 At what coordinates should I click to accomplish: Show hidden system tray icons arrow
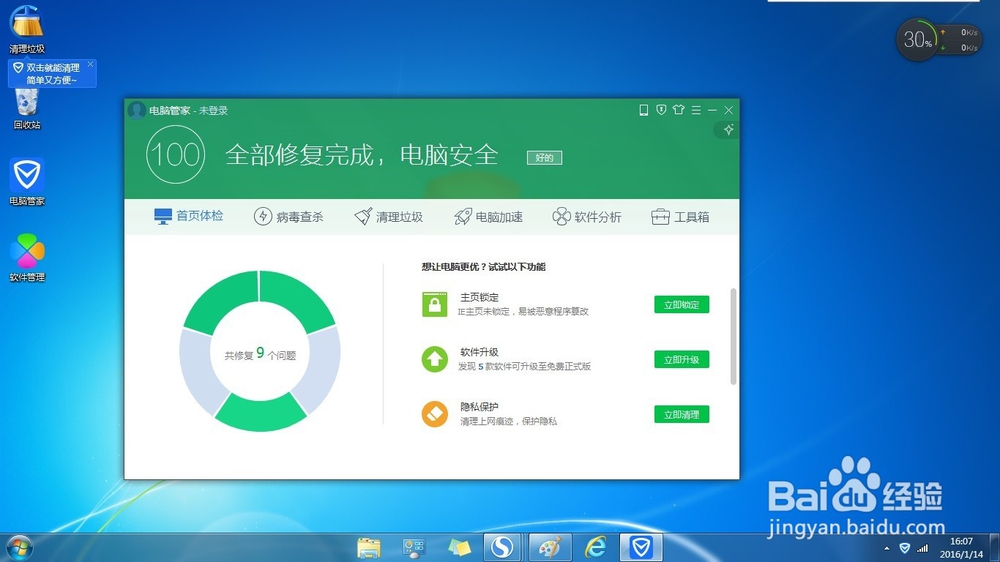pyautogui.click(x=886, y=549)
